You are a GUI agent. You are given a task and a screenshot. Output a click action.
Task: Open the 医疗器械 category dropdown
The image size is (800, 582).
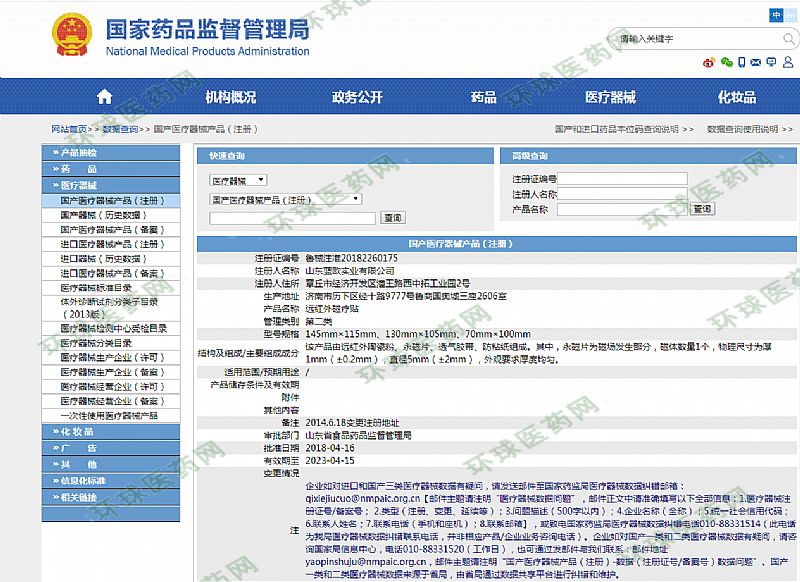pyautogui.click(x=238, y=180)
